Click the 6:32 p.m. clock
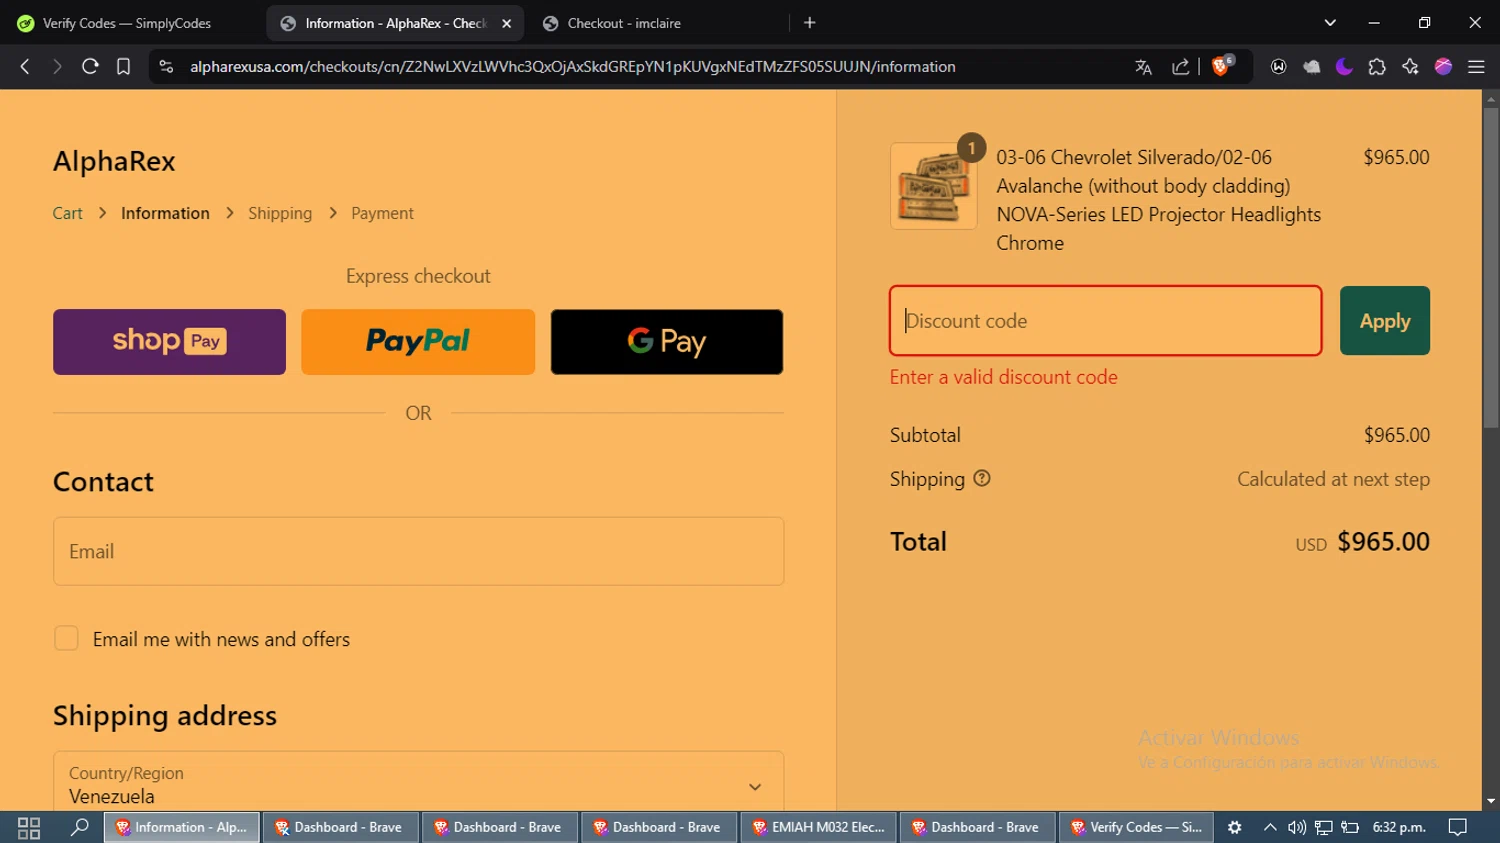This screenshot has width=1500, height=843. [1399, 827]
